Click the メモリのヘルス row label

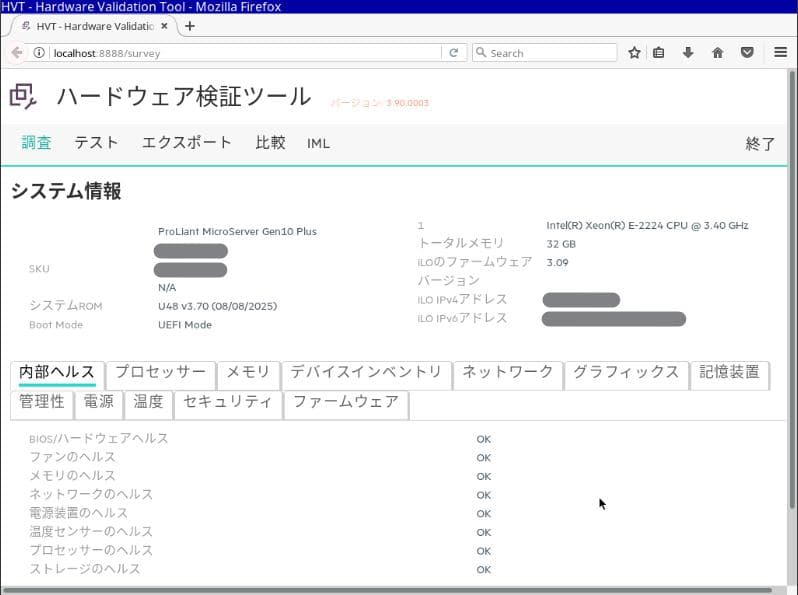72,476
